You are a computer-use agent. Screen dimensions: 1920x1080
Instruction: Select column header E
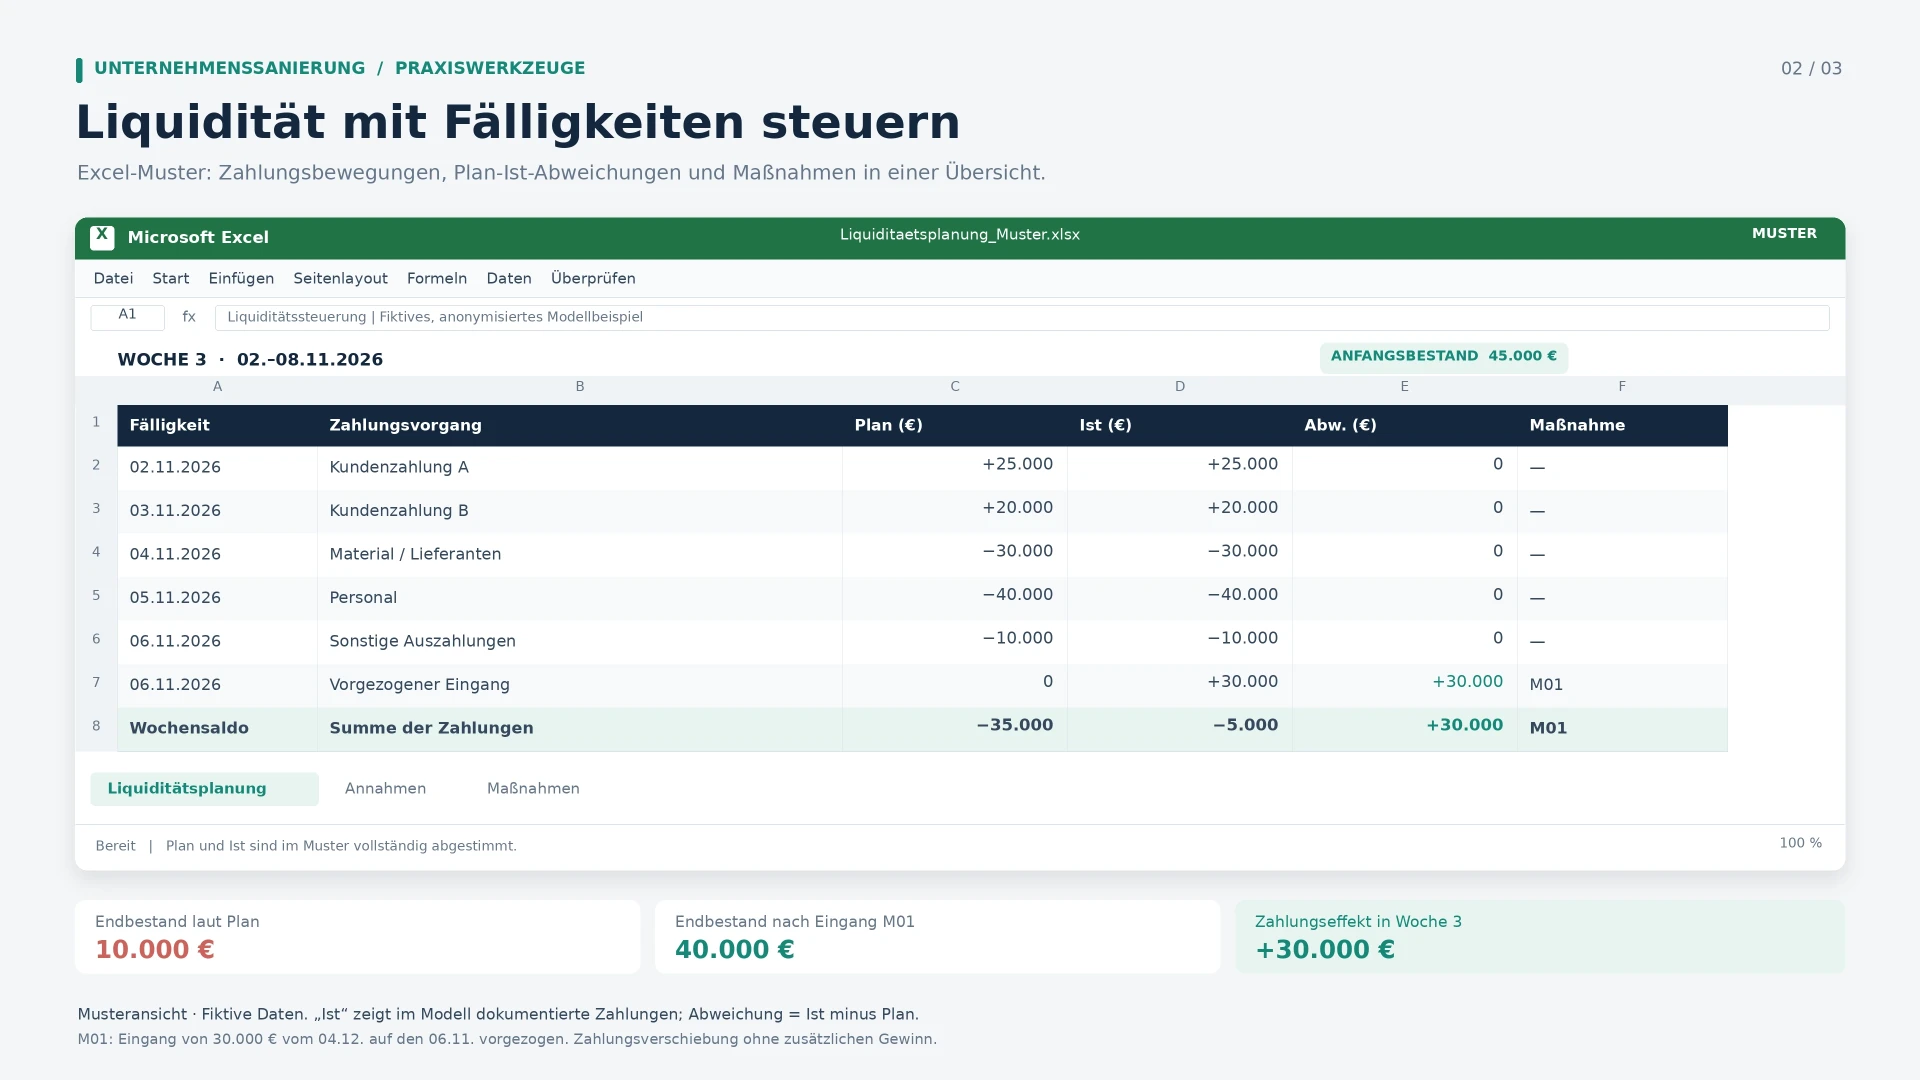click(x=1405, y=386)
